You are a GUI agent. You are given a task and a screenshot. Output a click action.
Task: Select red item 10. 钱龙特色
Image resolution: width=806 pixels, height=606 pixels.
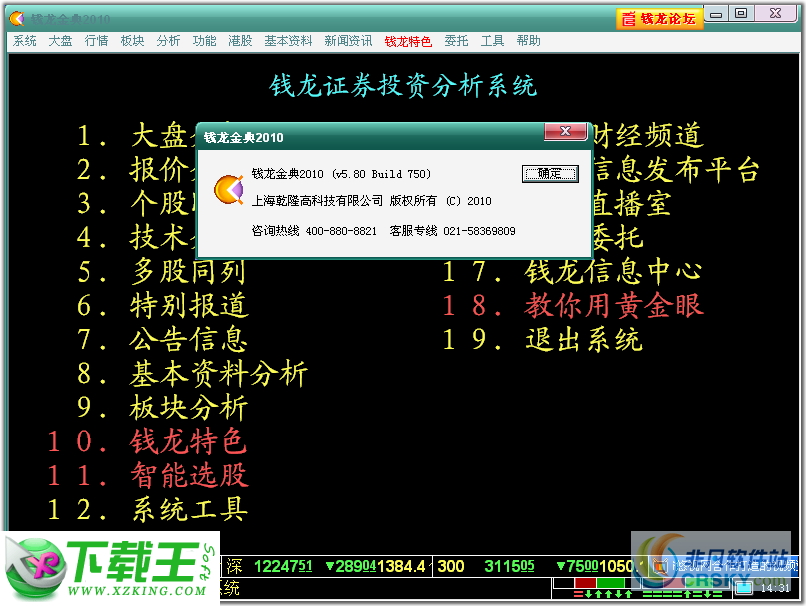(x=147, y=441)
